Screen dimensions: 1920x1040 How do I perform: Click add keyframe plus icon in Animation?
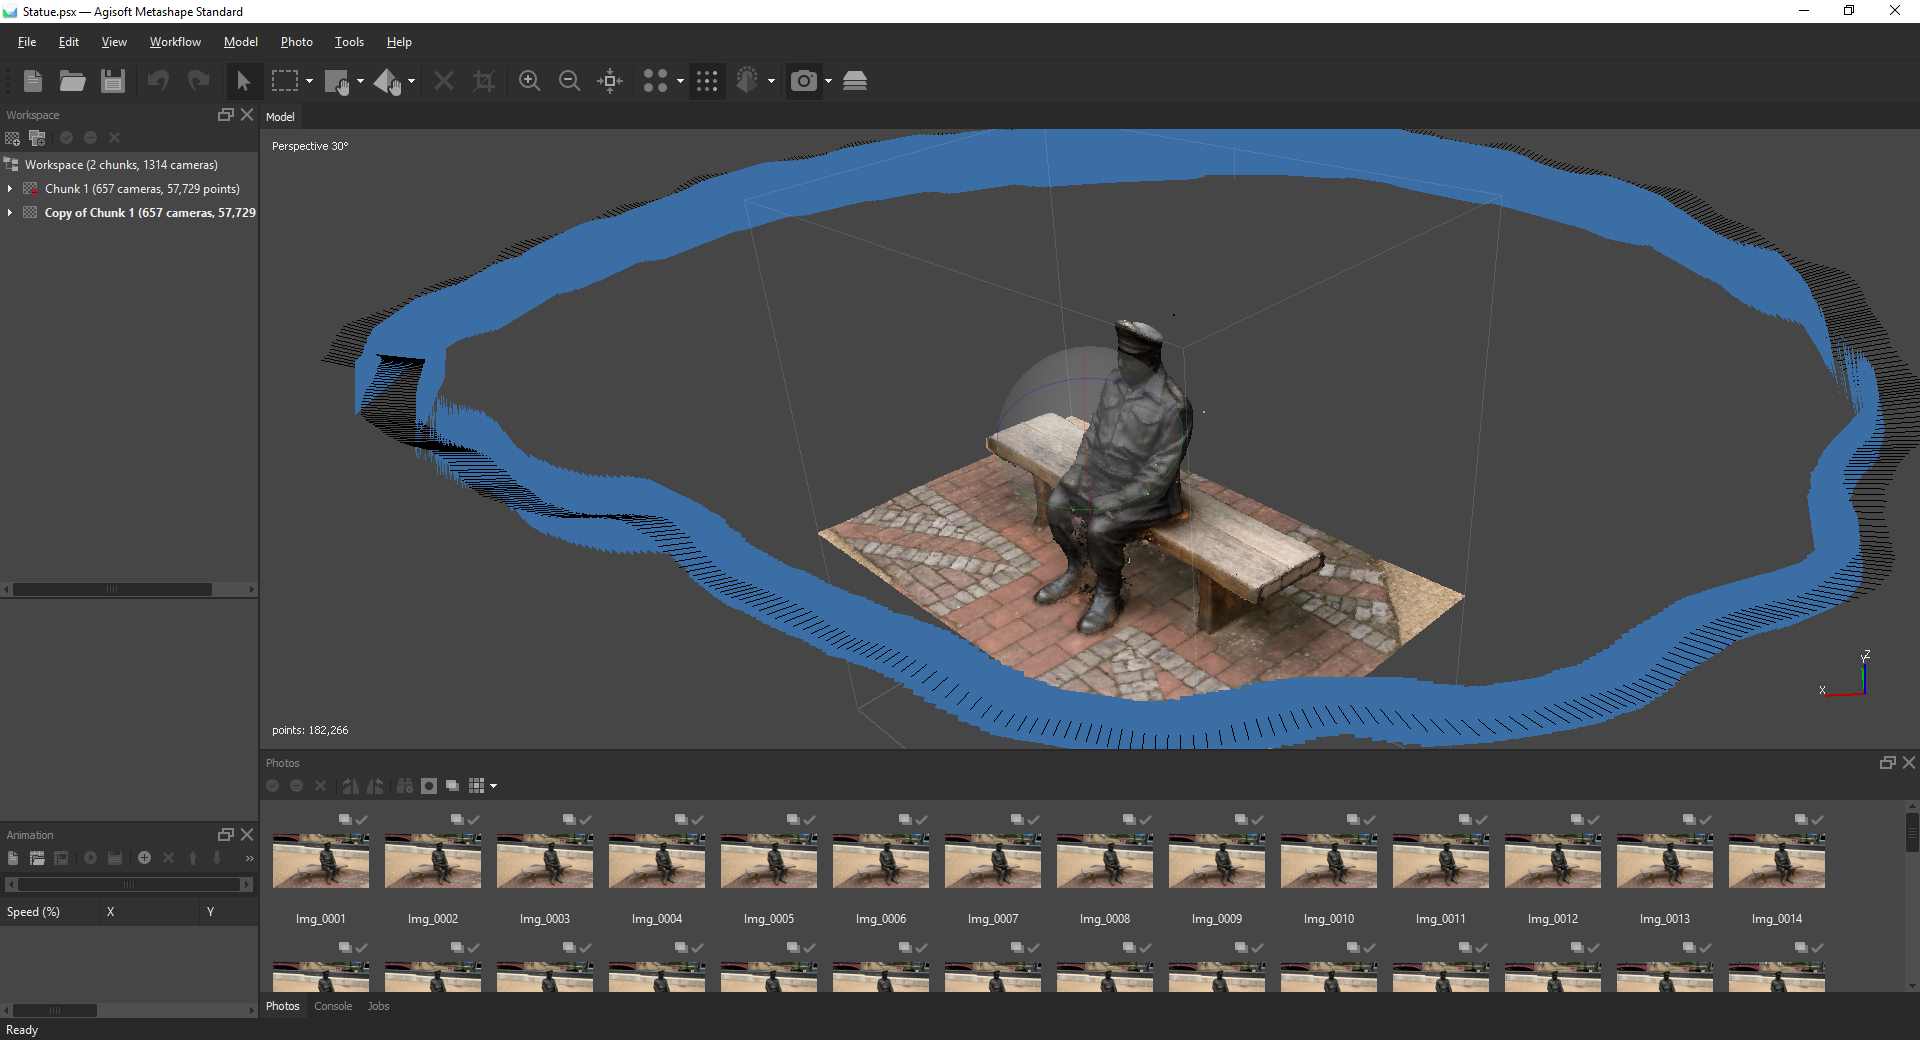pos(144,858)
